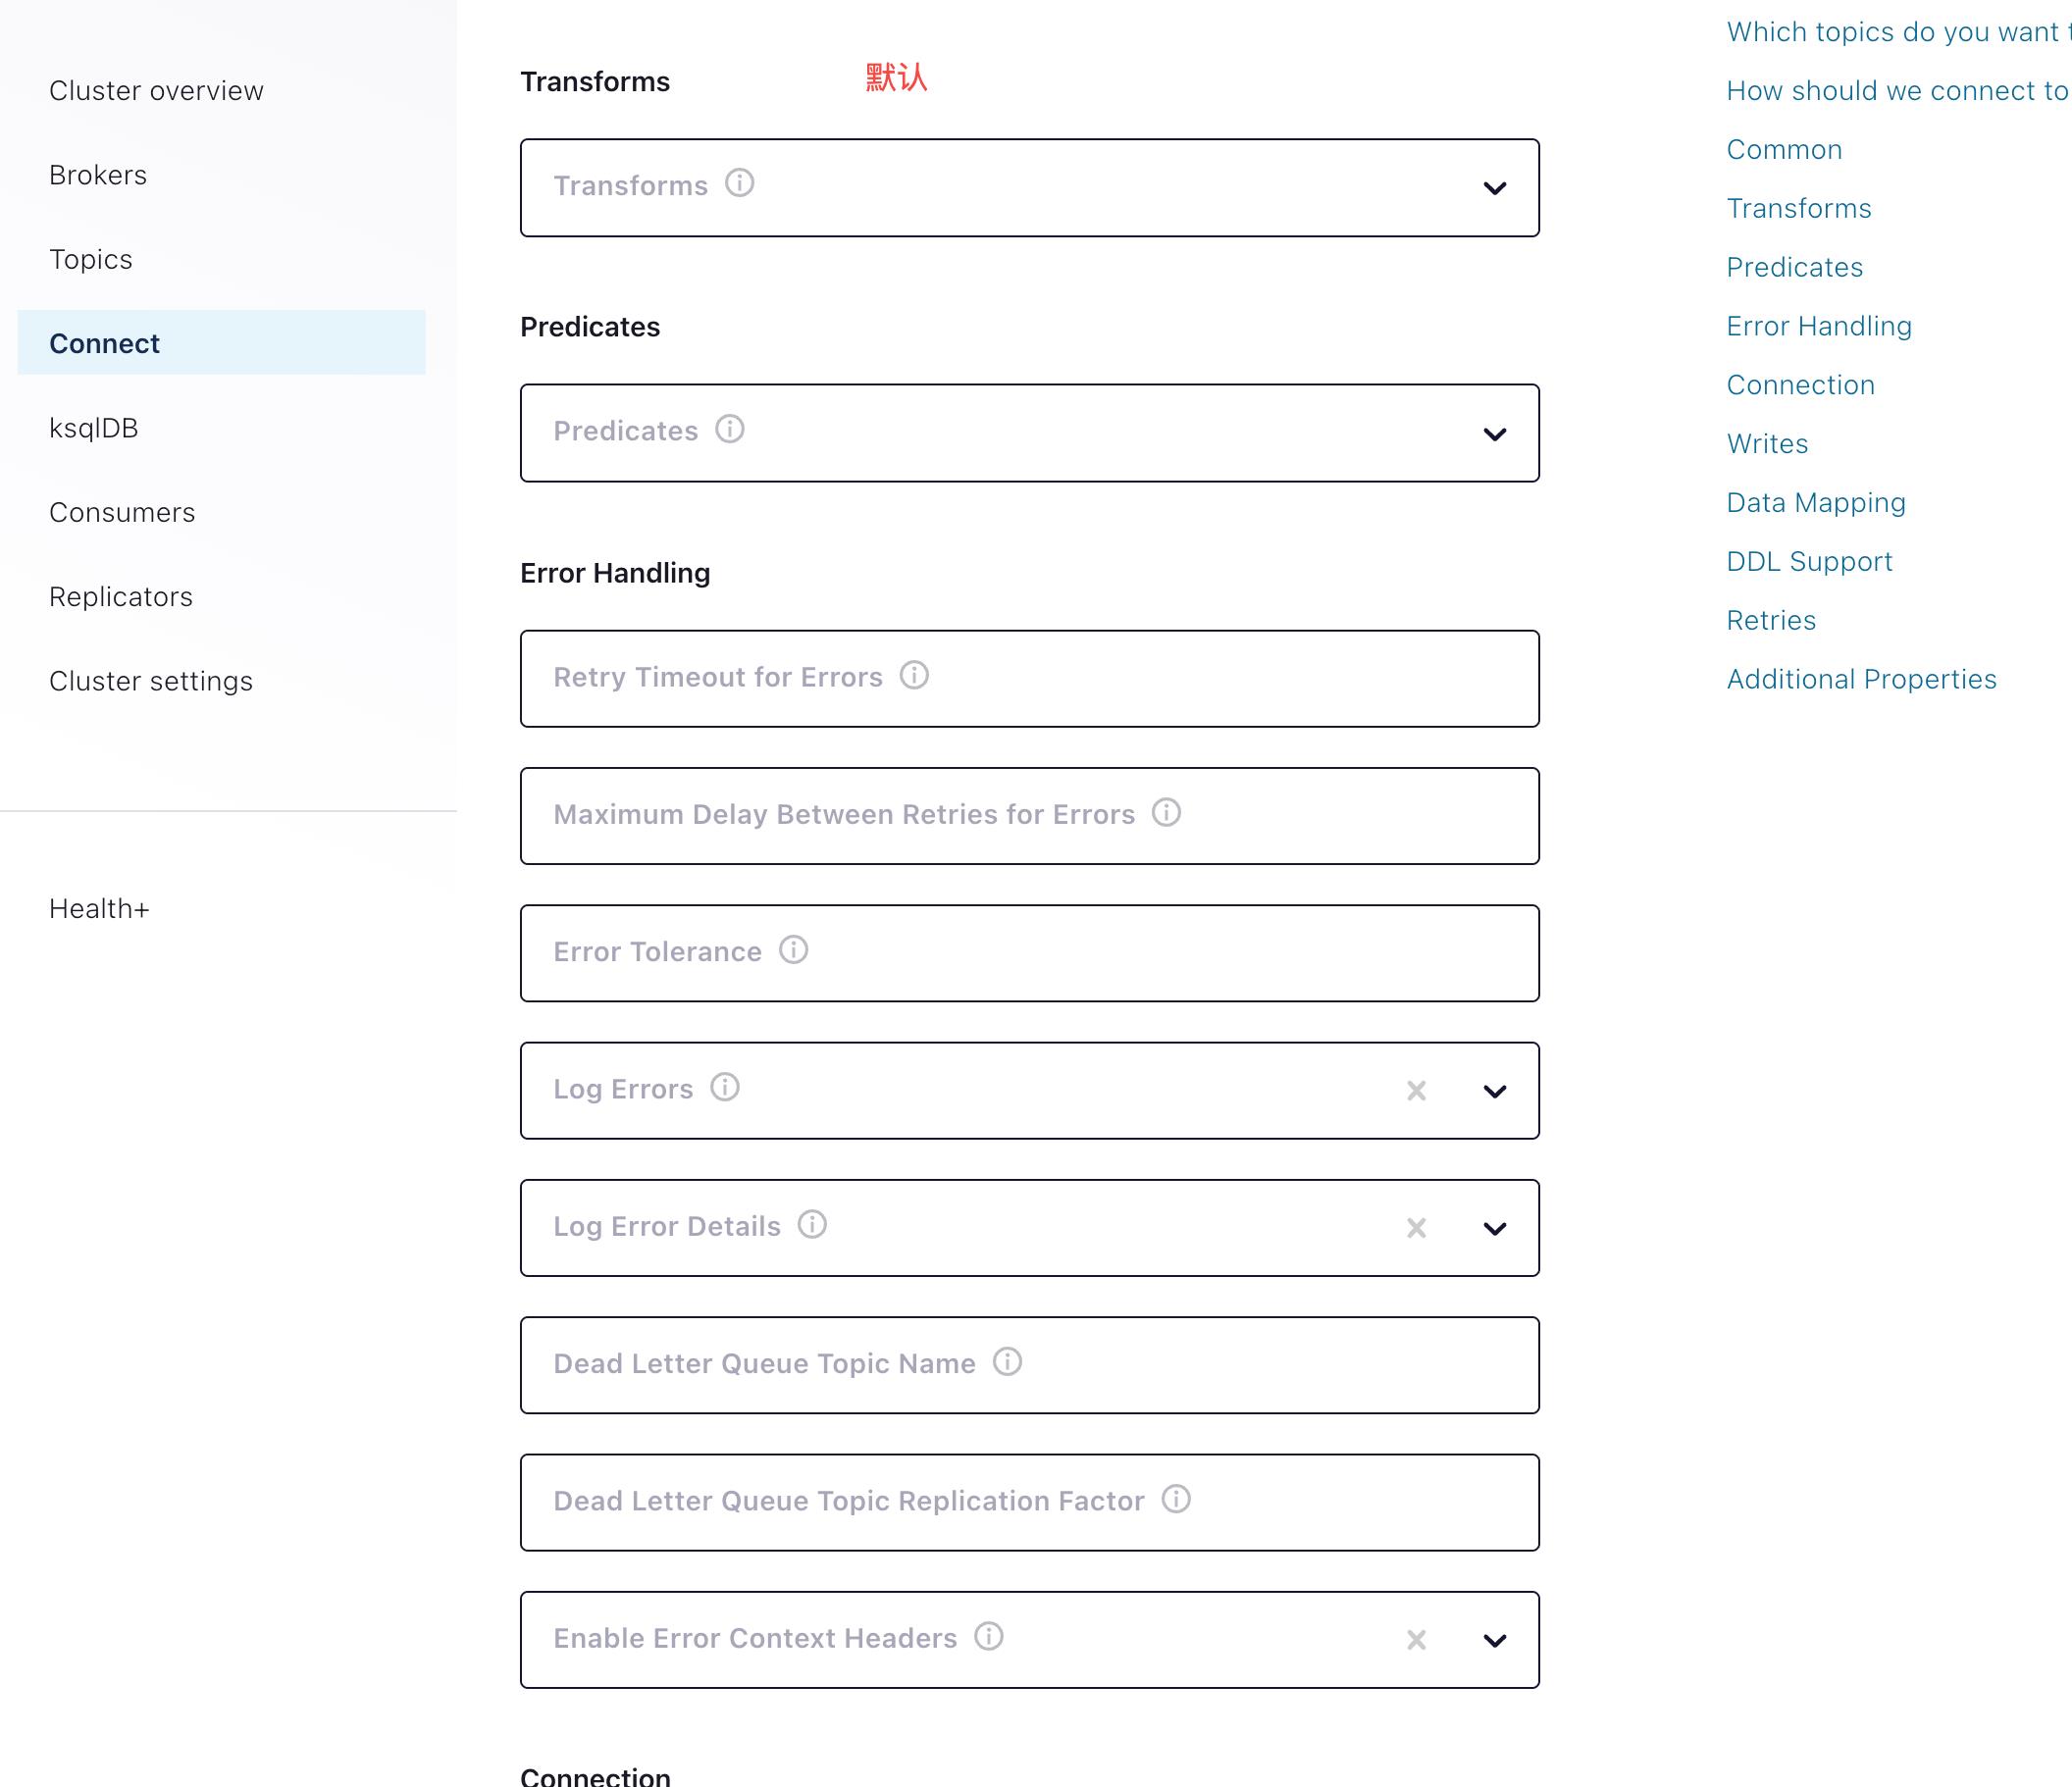Open the Log Errors dropdown arrow

point(1494,1091)
